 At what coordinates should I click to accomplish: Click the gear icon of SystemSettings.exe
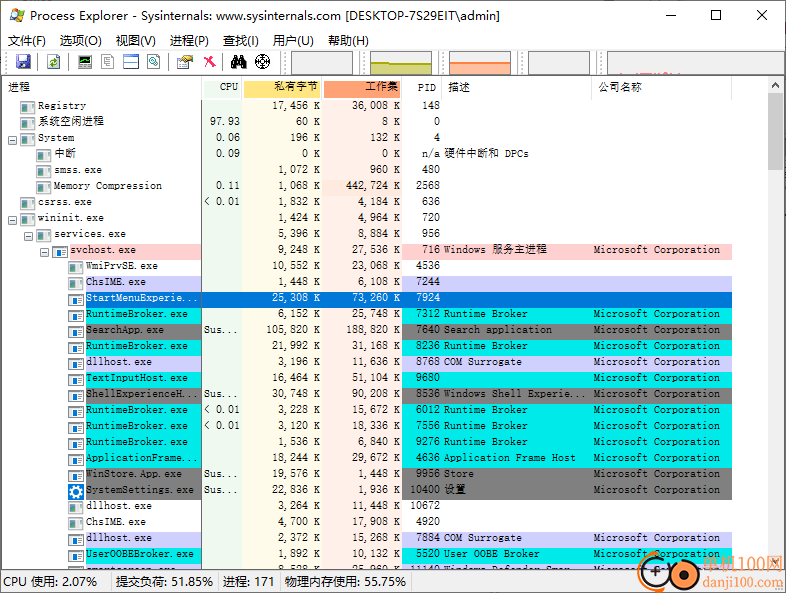pyautogui.click(x=76, y=492)
